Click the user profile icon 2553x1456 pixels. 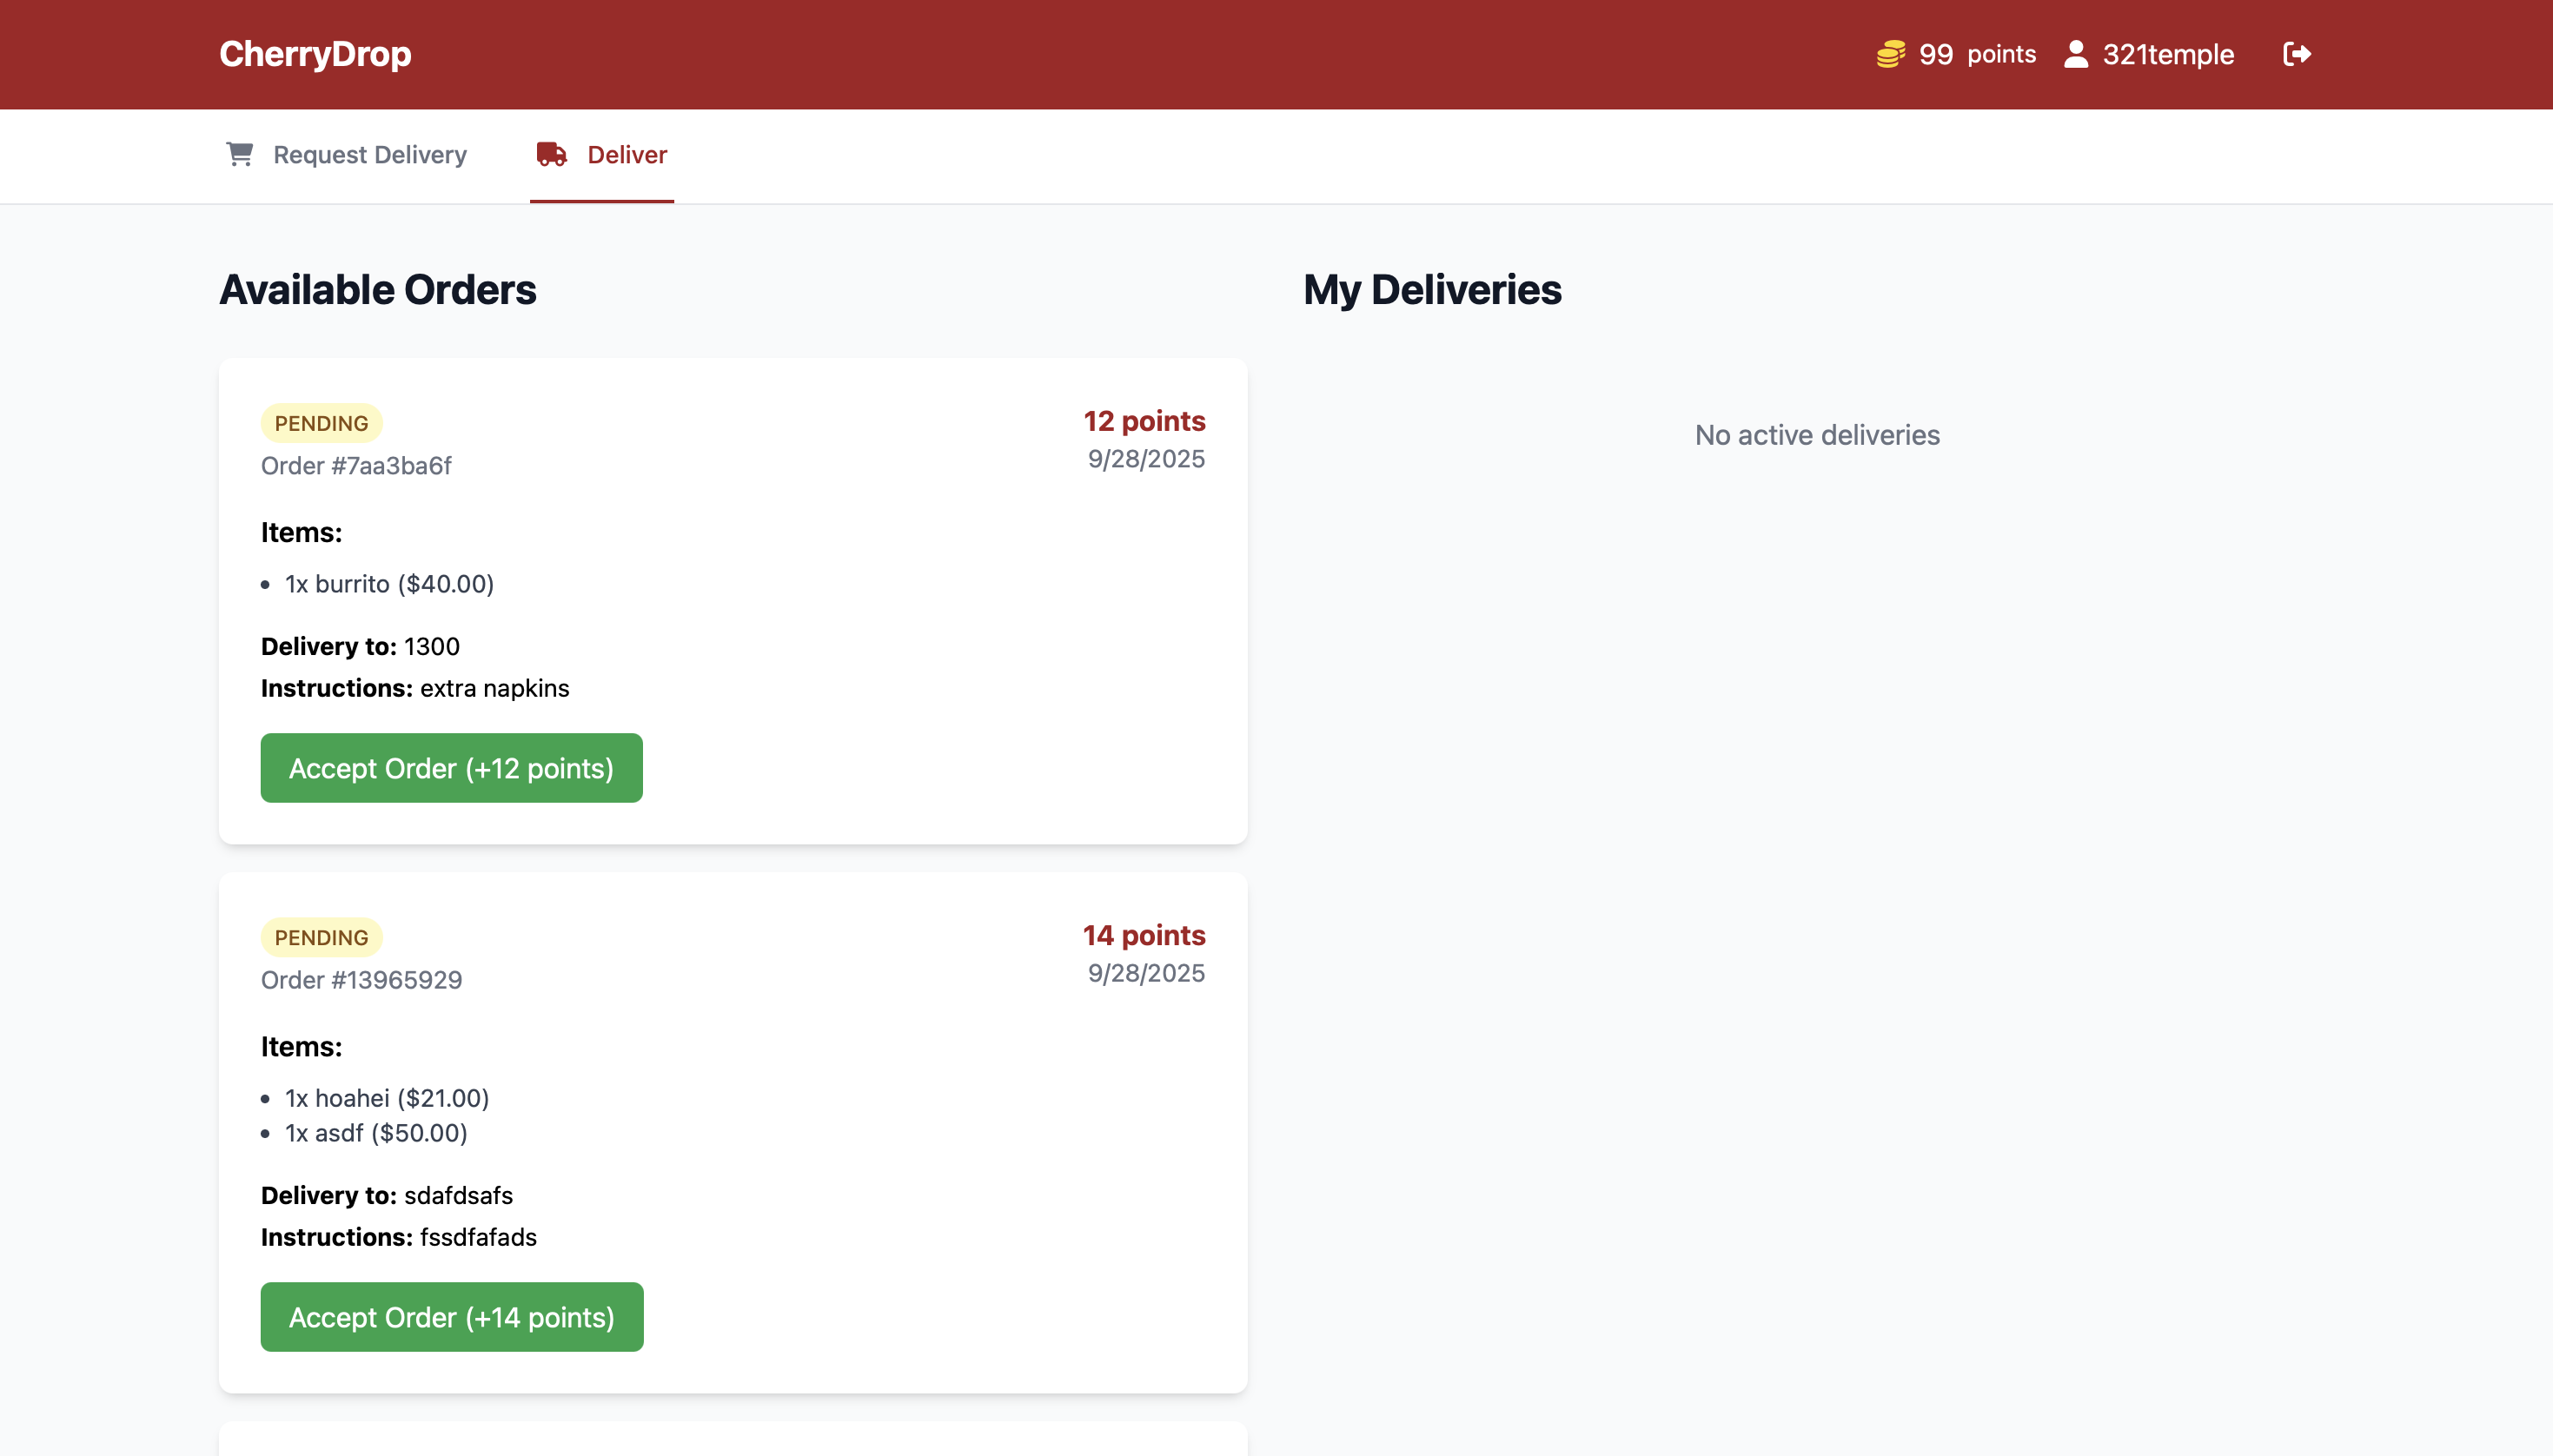pyautogui.click(x=2075, y=54)
